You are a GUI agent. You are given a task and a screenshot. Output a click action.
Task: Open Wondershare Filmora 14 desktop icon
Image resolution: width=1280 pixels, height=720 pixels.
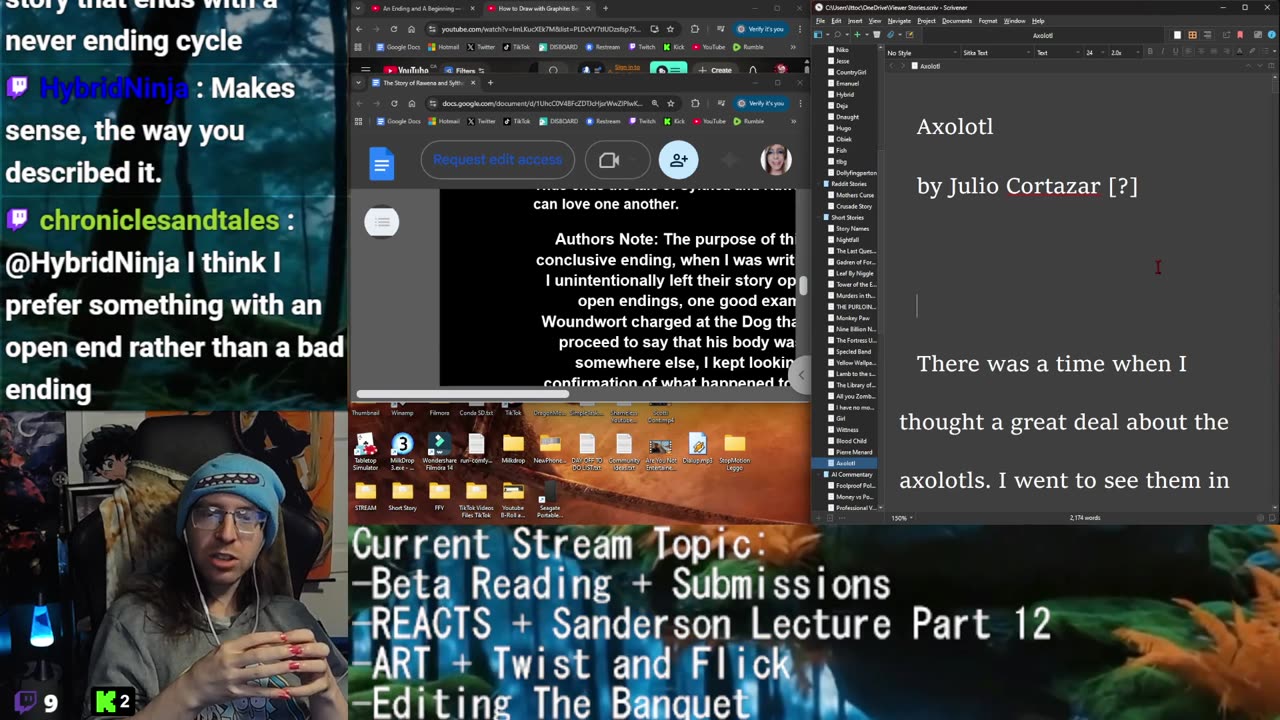pyautogui.click(x=439, y=452)
